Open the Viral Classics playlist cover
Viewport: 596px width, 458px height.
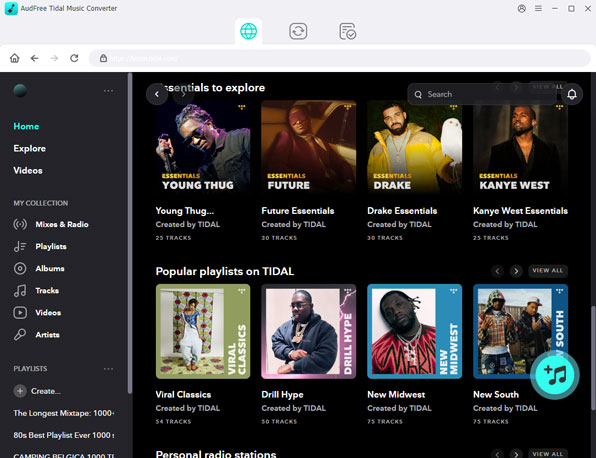click(x=203, y=331)
